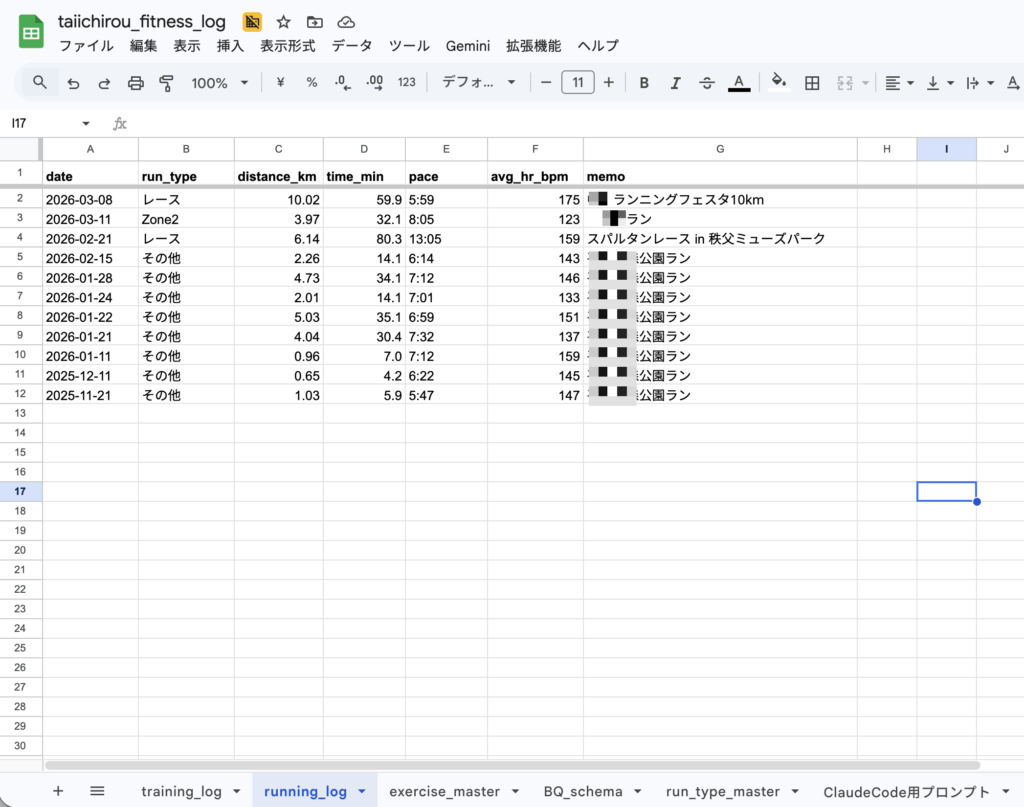Viewport: 1024px width, 807px height.
Task: Open the fill color bucket picker
Action: tap(779, 83)
